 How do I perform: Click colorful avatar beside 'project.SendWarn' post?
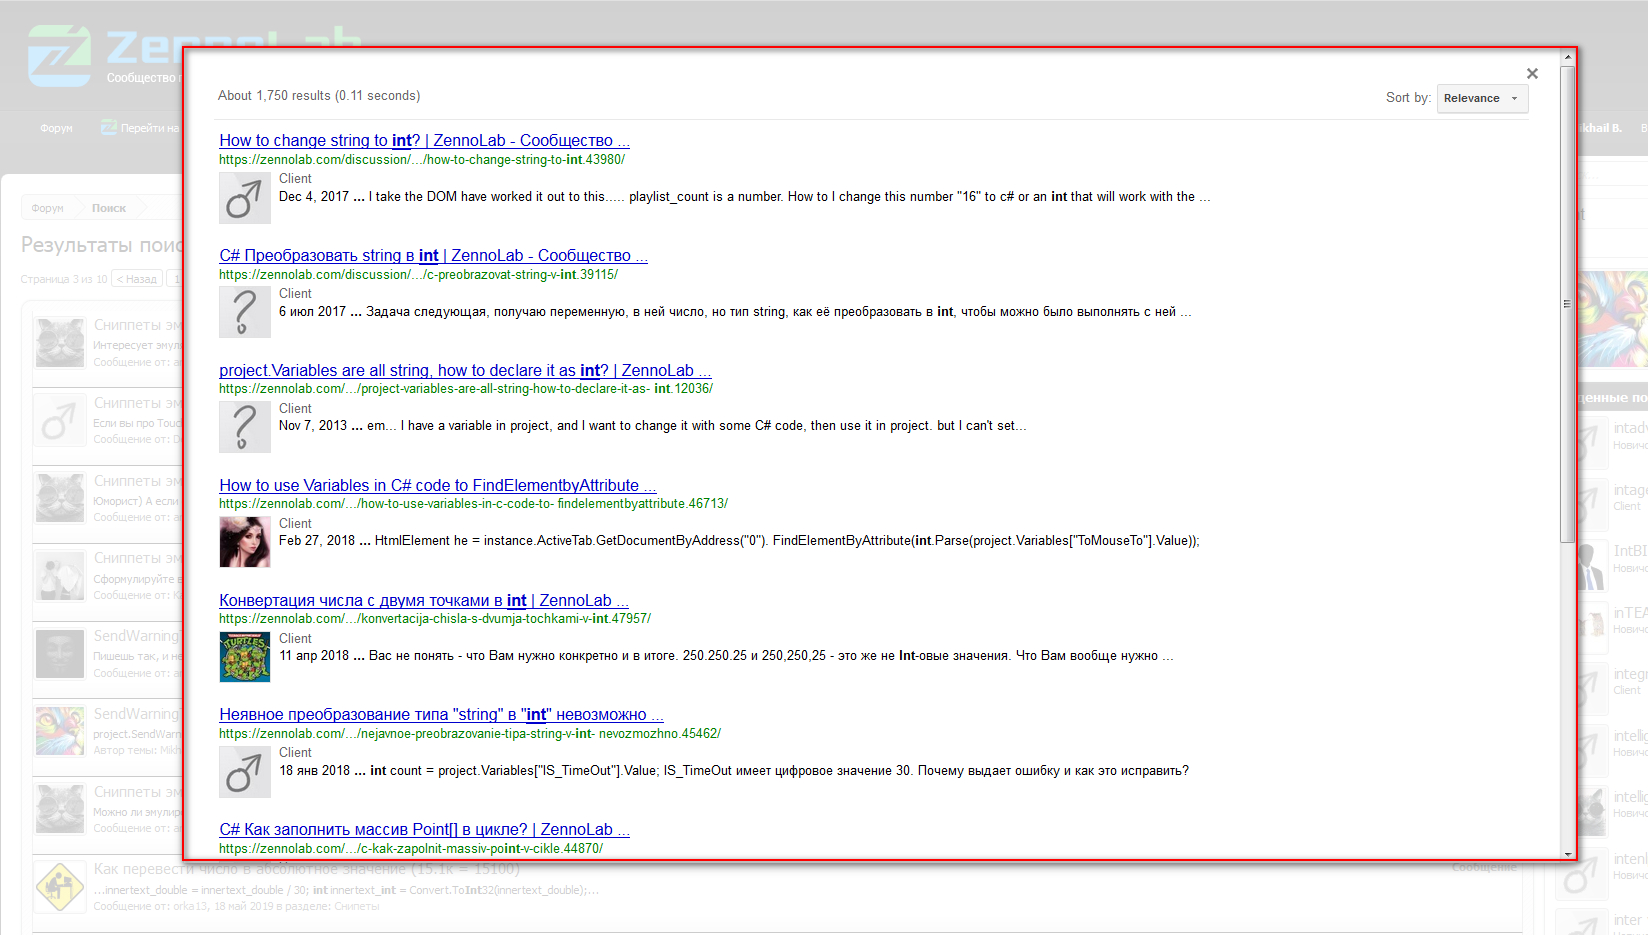(60, 731)
